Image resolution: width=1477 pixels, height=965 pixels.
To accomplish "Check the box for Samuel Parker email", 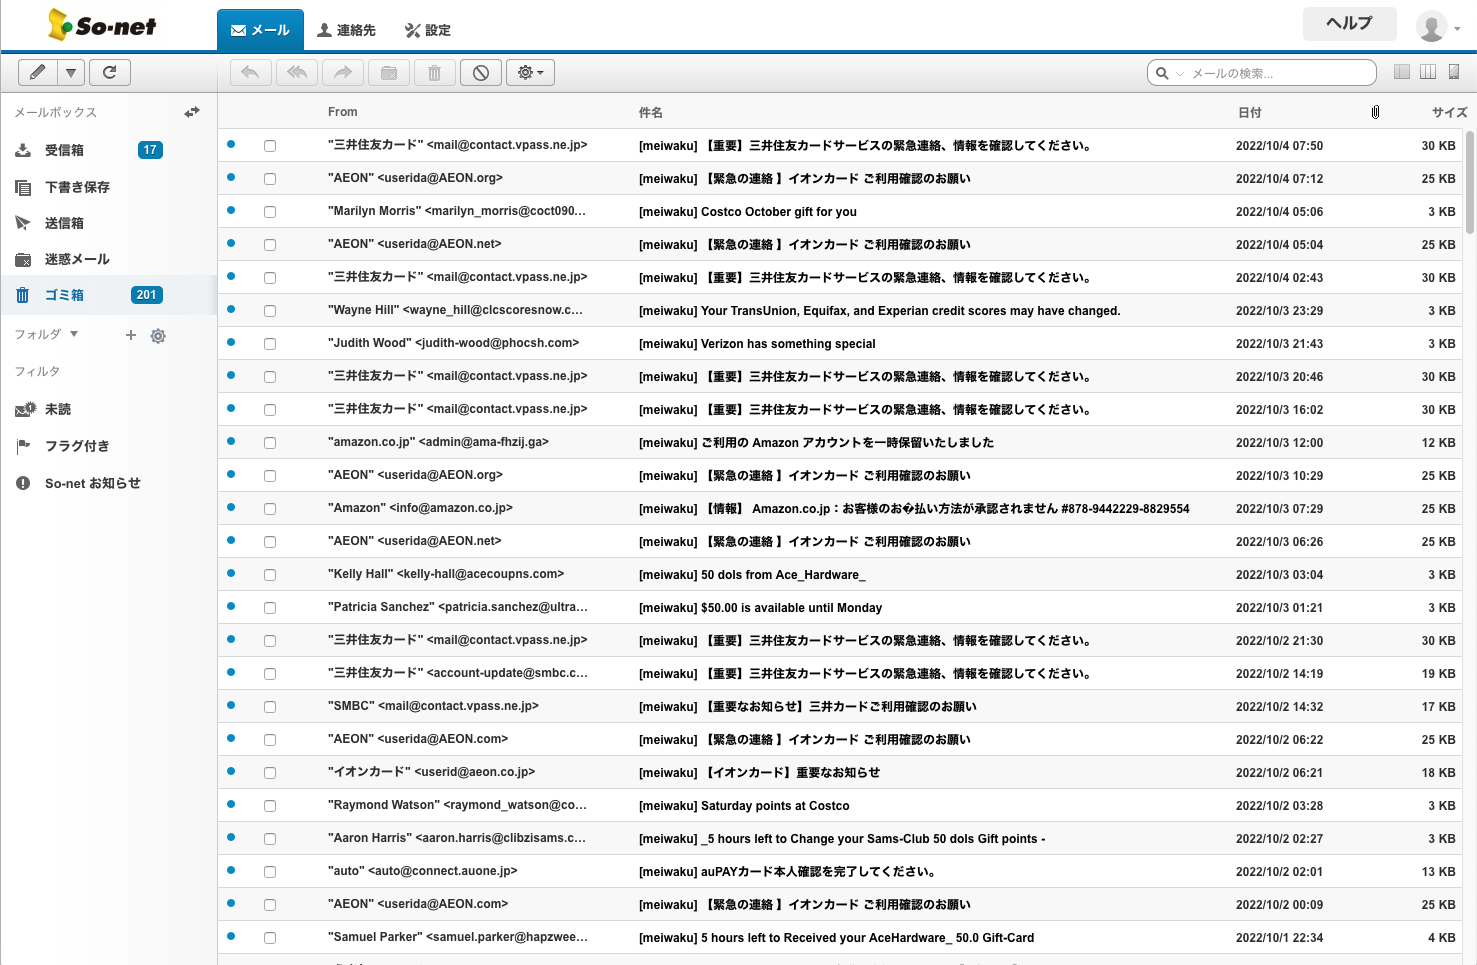I will point(270,938).
